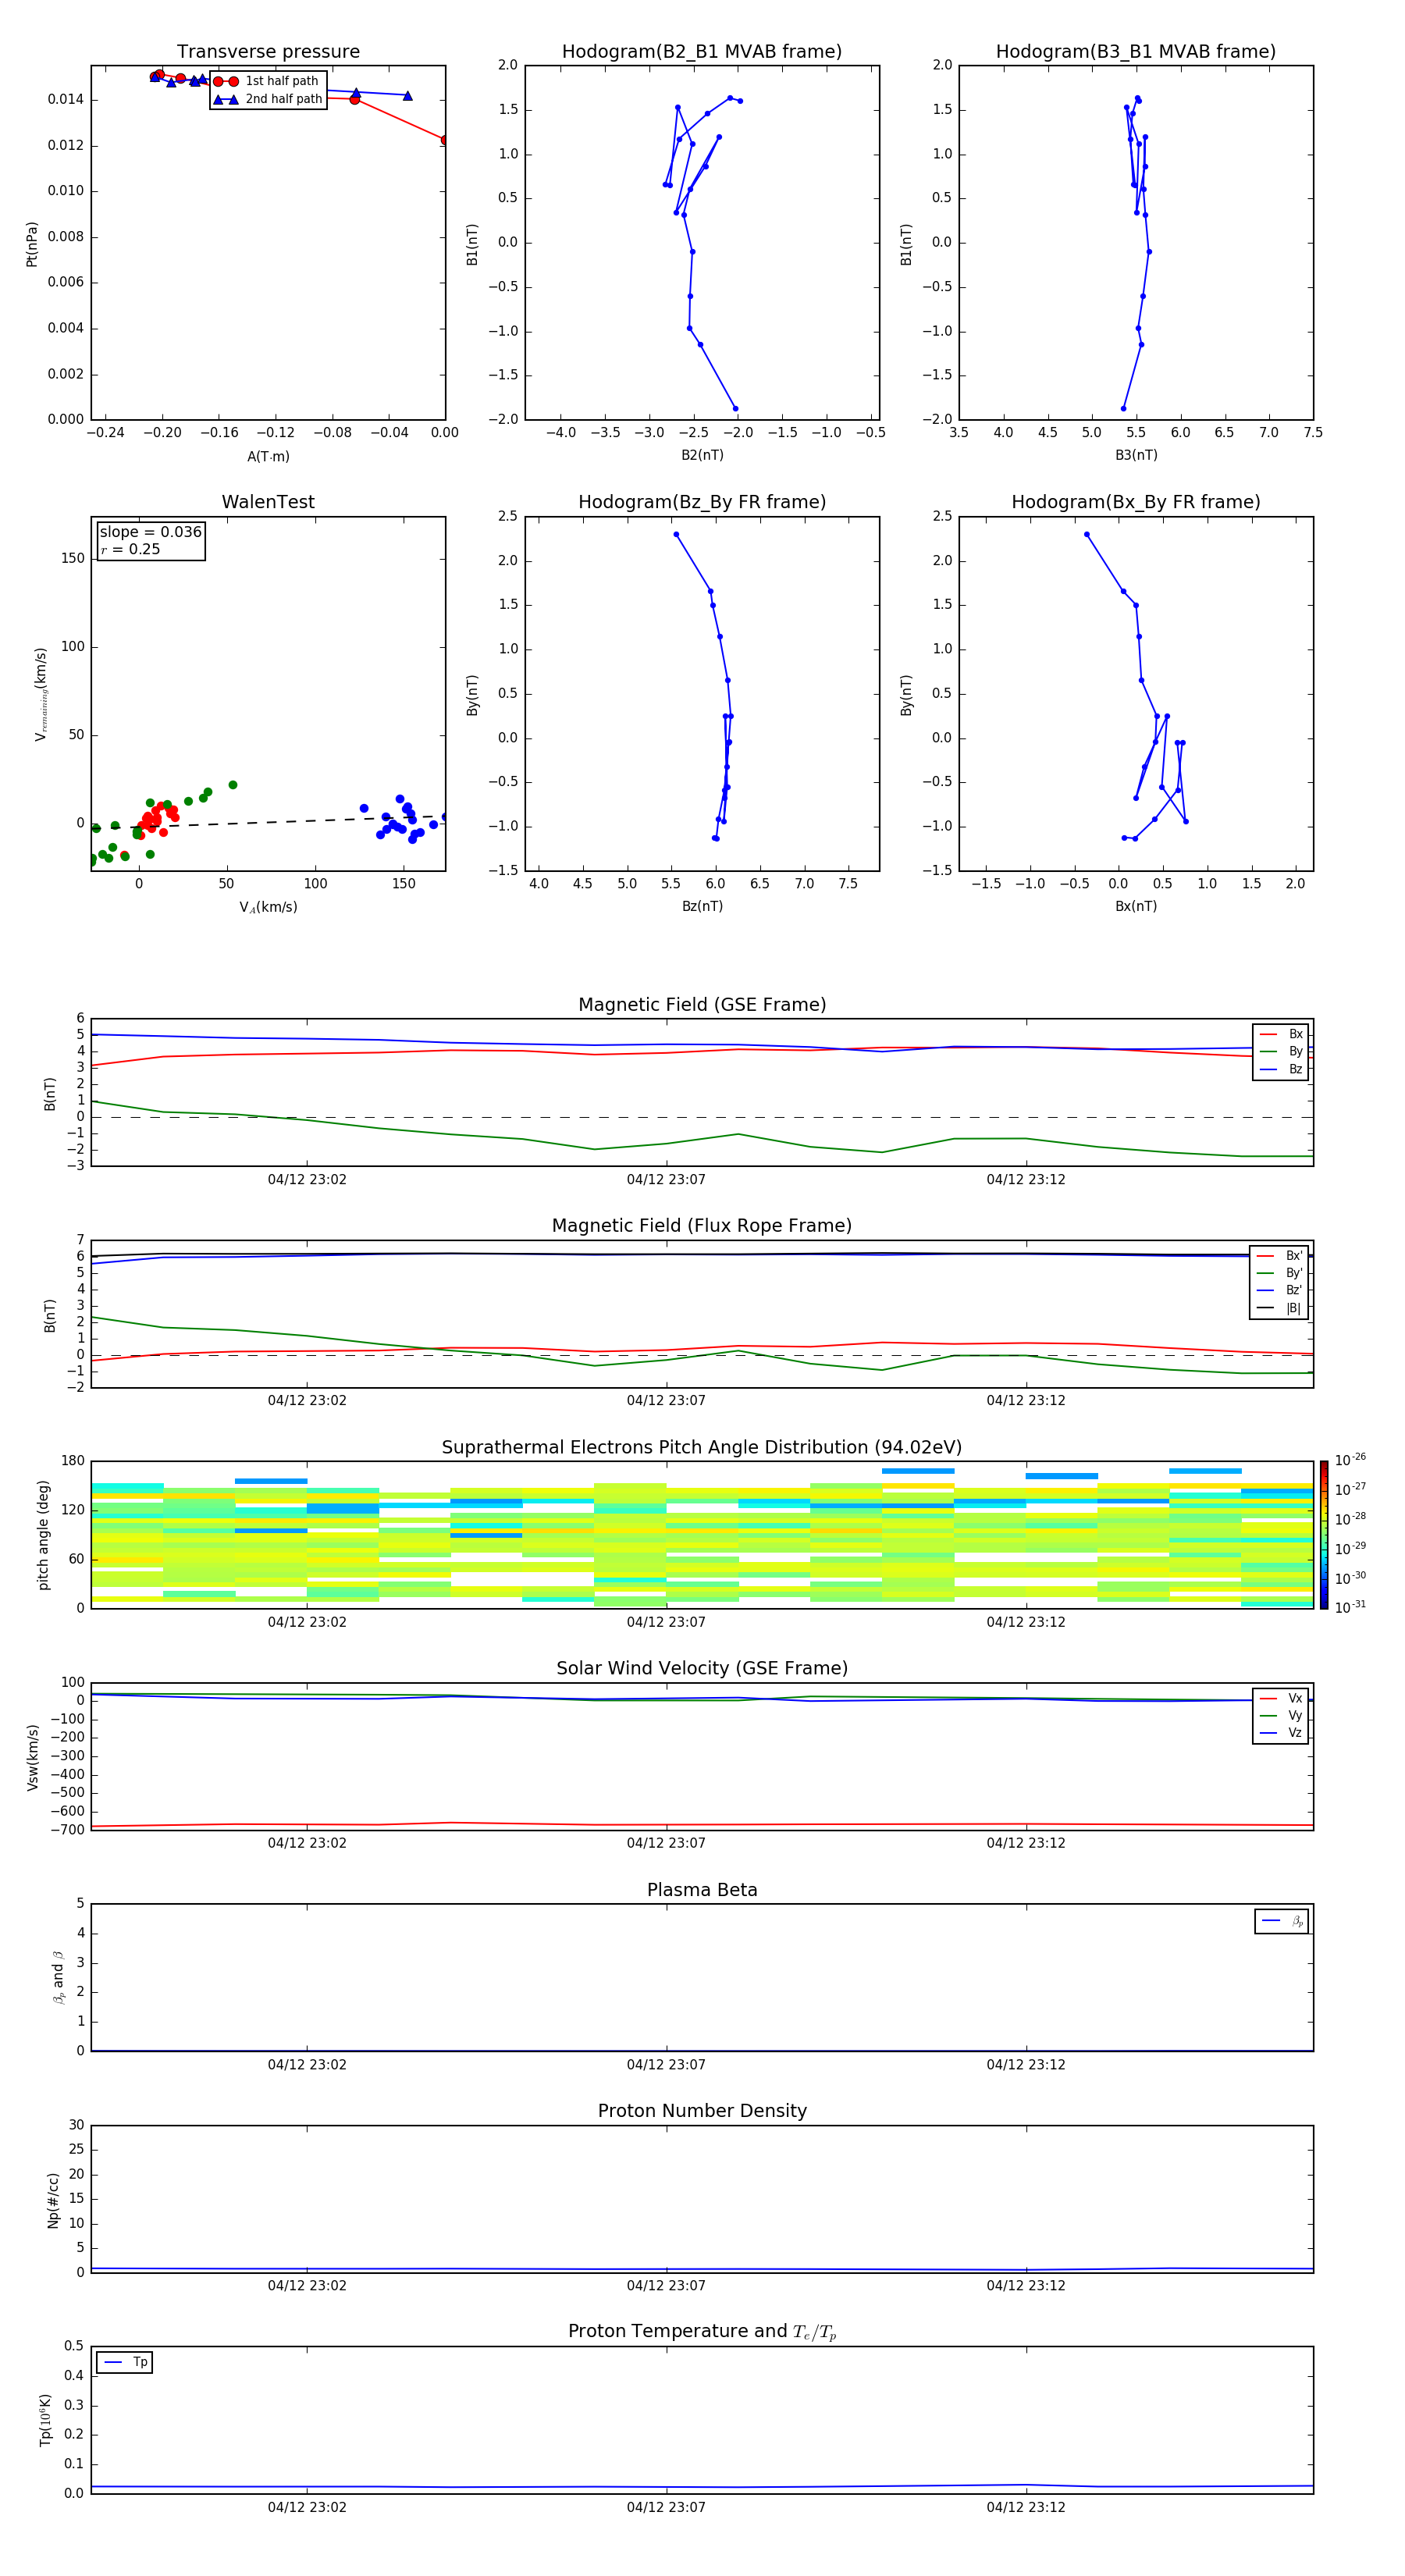1405x2576 pixels.
Task: Click the lowest point in B2_B1 hodogram
Action: pos(735,408)
